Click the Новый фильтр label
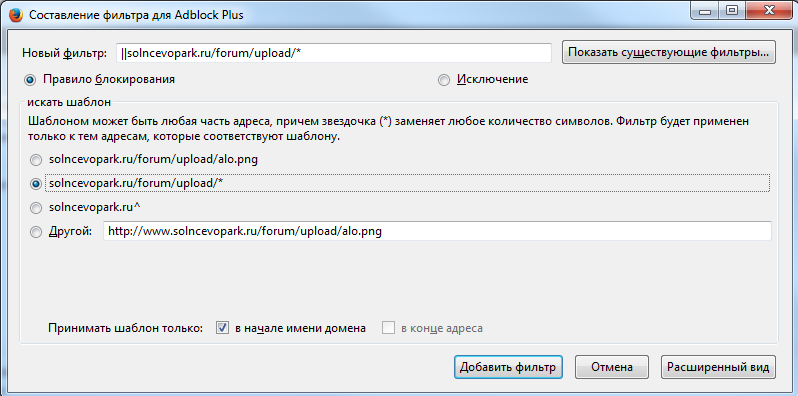This screenshot has width=798, height=396. pos(65,53)
